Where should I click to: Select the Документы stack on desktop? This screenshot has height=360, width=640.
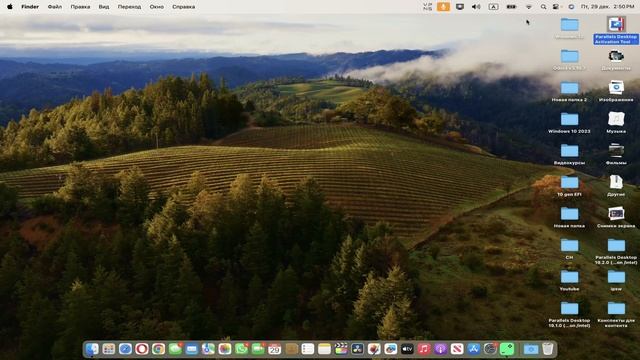click(616, 60)
